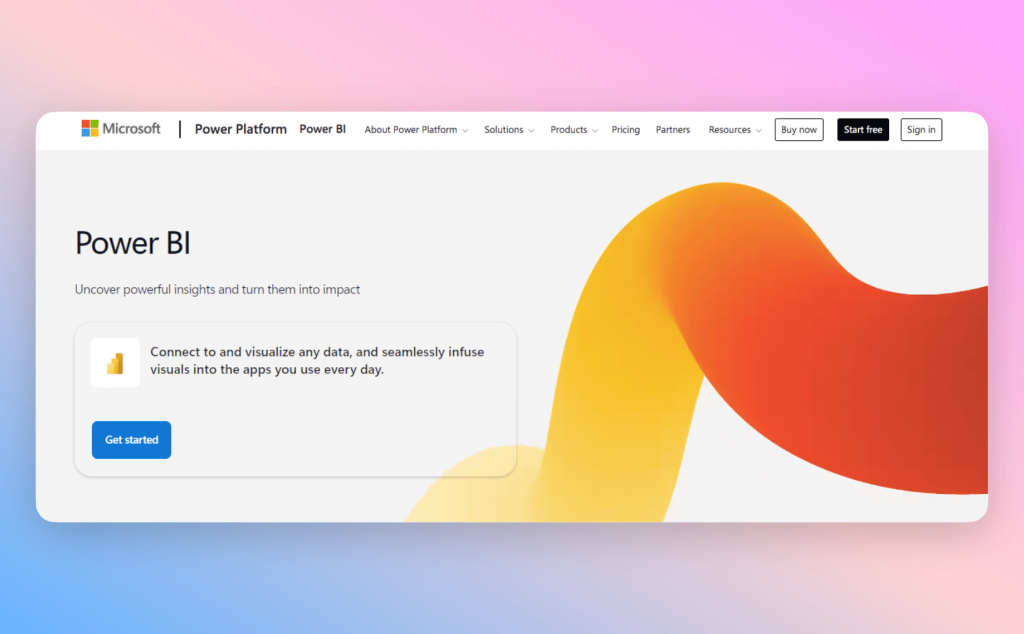Go to the Pricing page
1024x634 pixels.
click(x=626, y=130)
